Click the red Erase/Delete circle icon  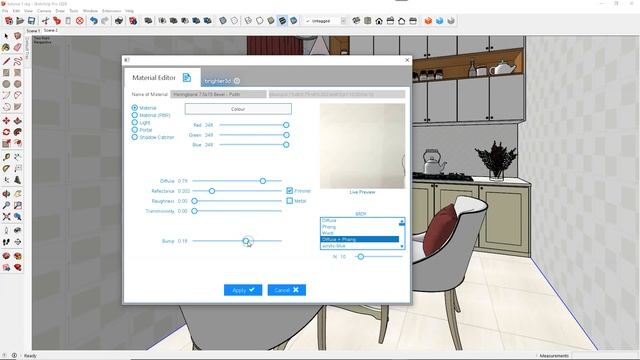[x=80, y=20]
